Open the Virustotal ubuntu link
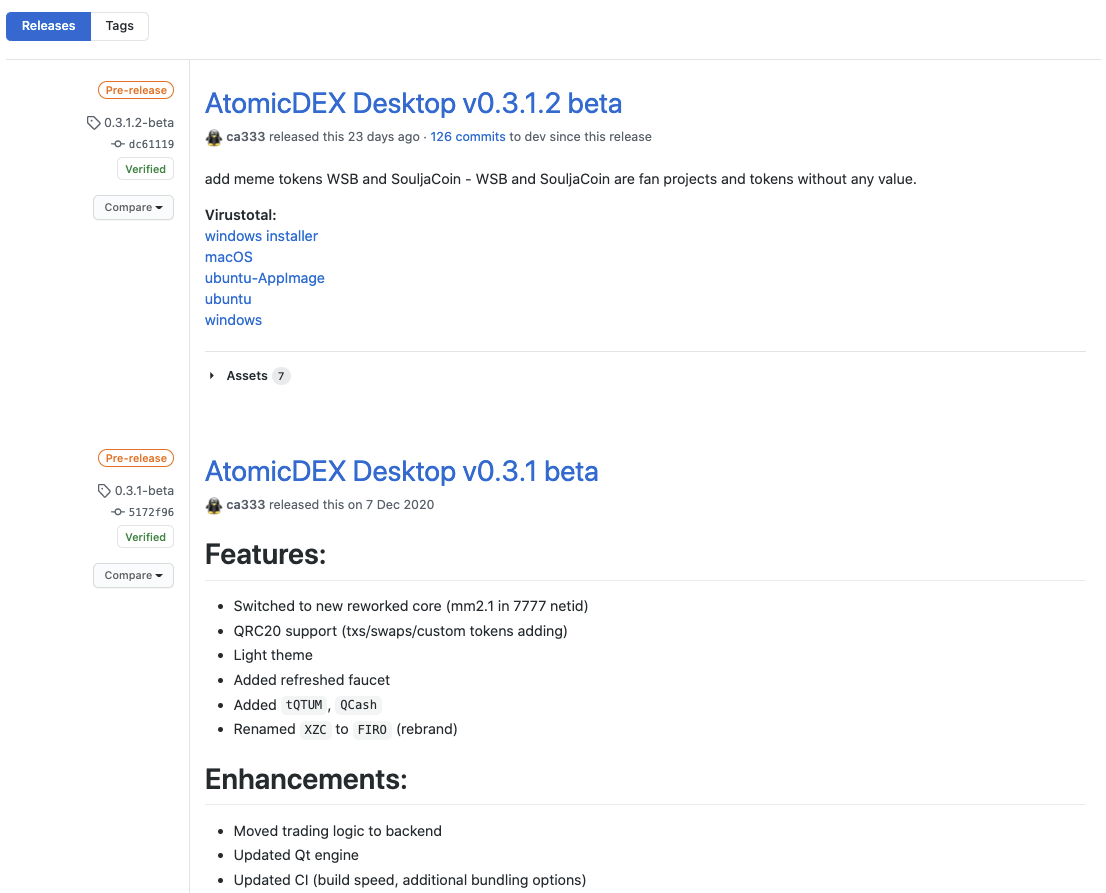 [x=228, y=299]
